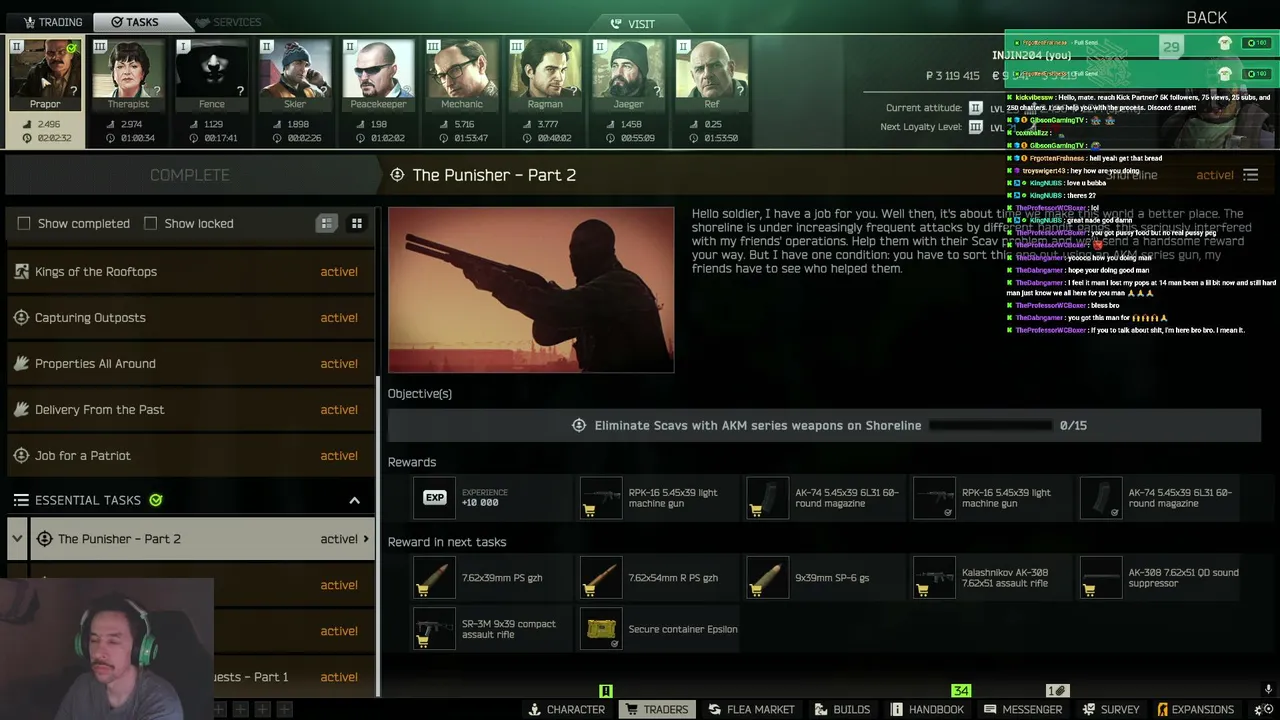Select the Peacekeeper trader portrait

coord(378,76)
